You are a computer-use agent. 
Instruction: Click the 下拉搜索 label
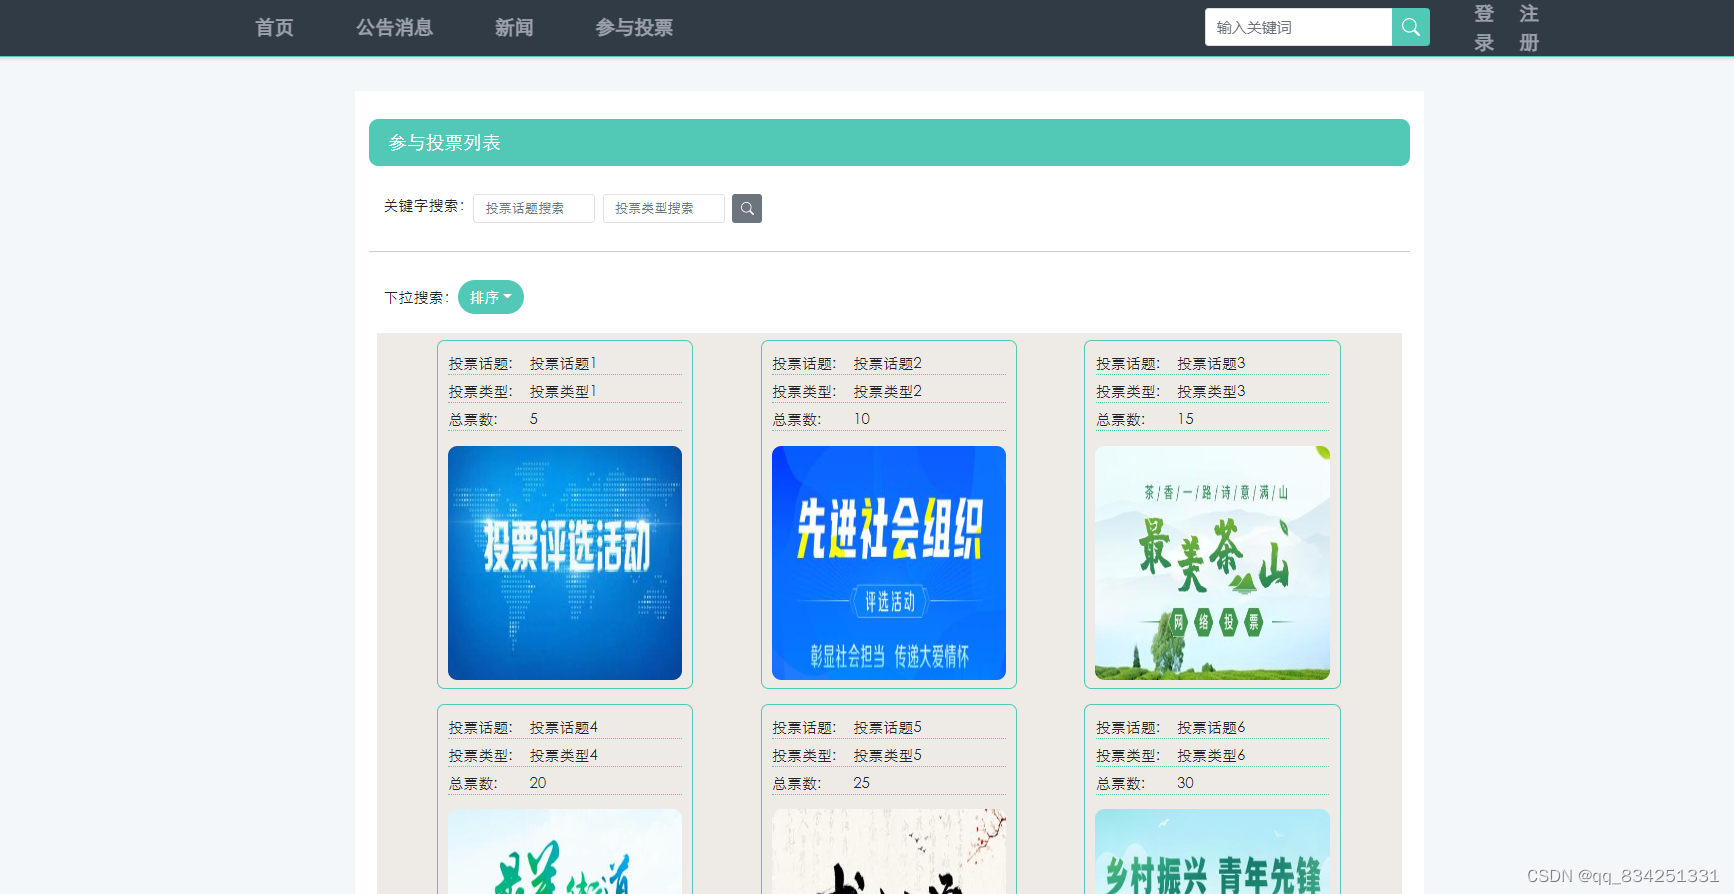[417, 298]
